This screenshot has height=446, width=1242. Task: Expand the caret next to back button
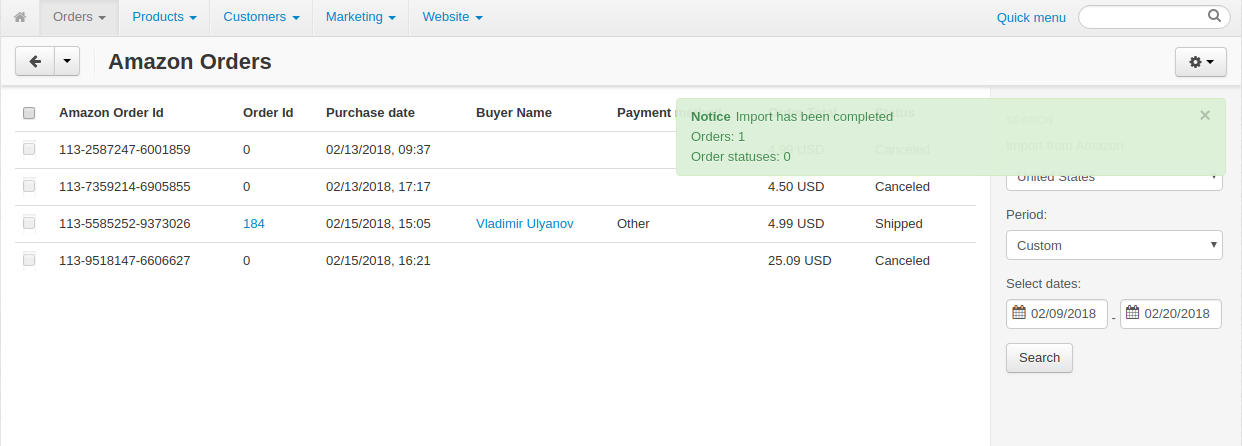click(x=66, y=61)
